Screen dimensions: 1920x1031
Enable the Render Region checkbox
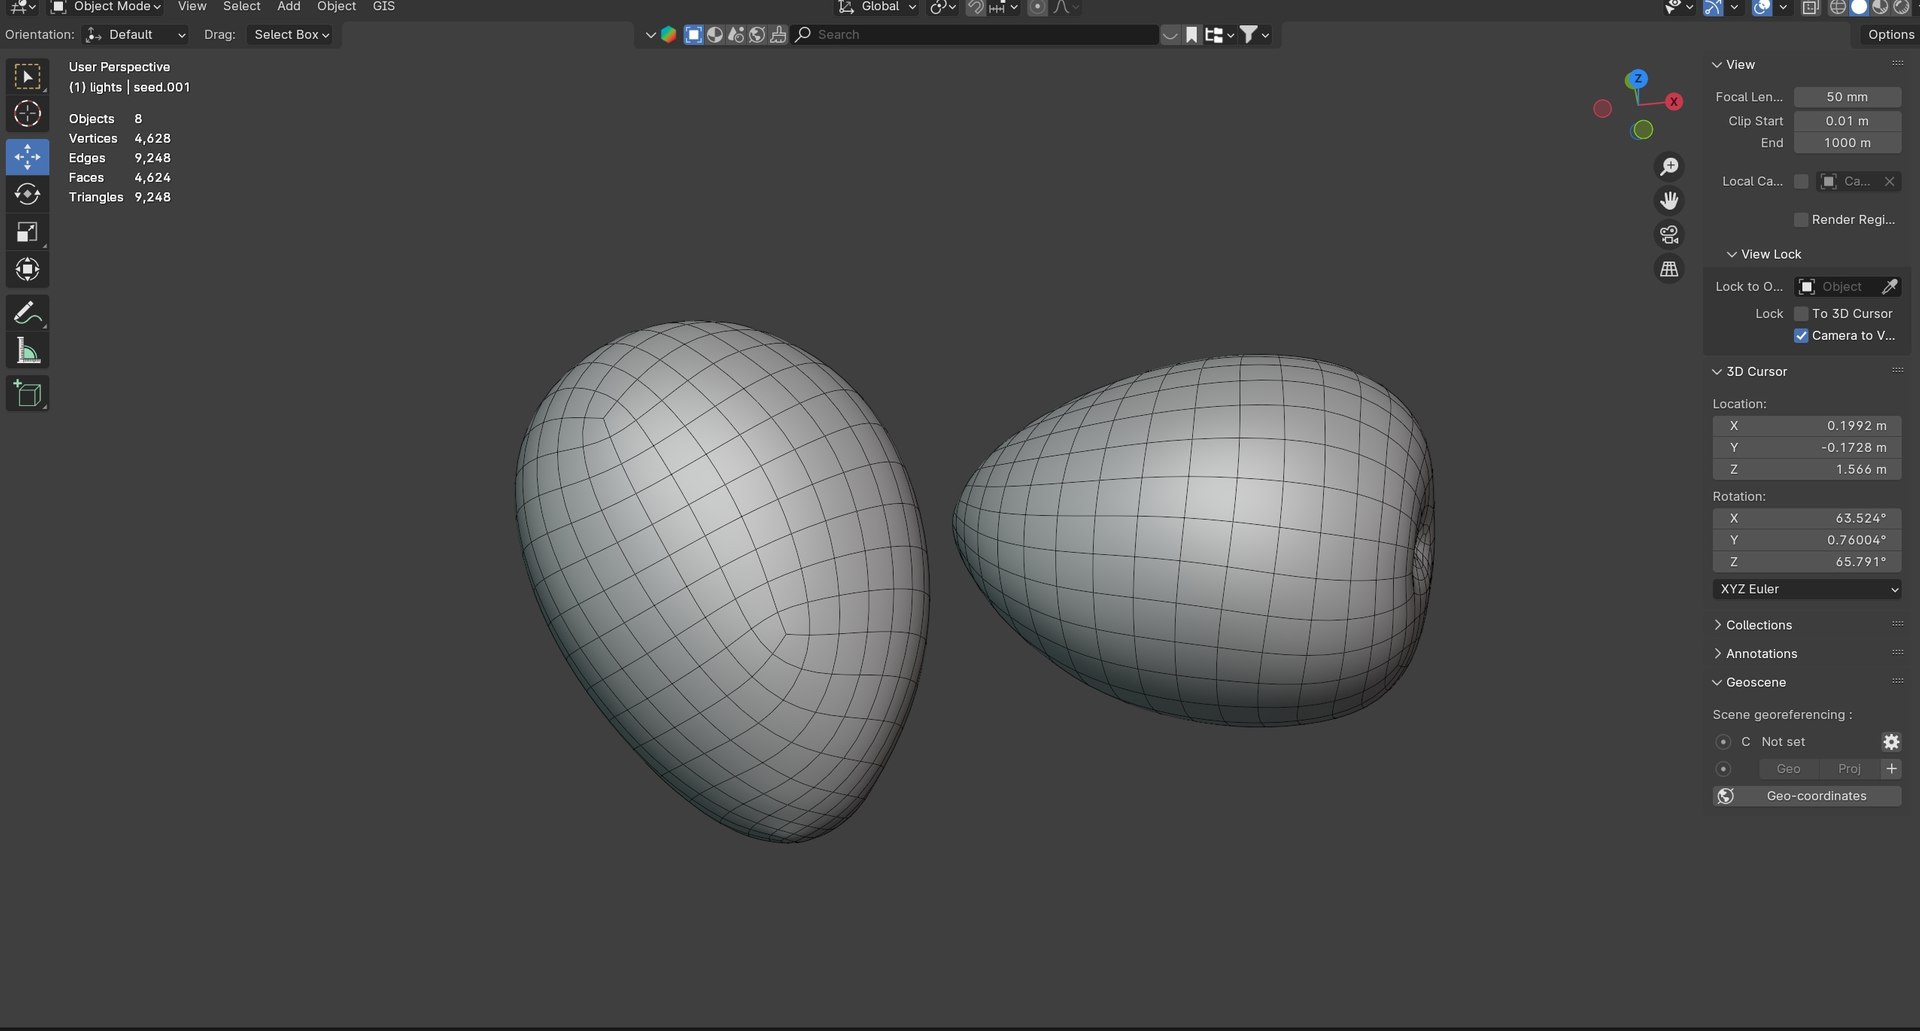(x=1801, y=220)
